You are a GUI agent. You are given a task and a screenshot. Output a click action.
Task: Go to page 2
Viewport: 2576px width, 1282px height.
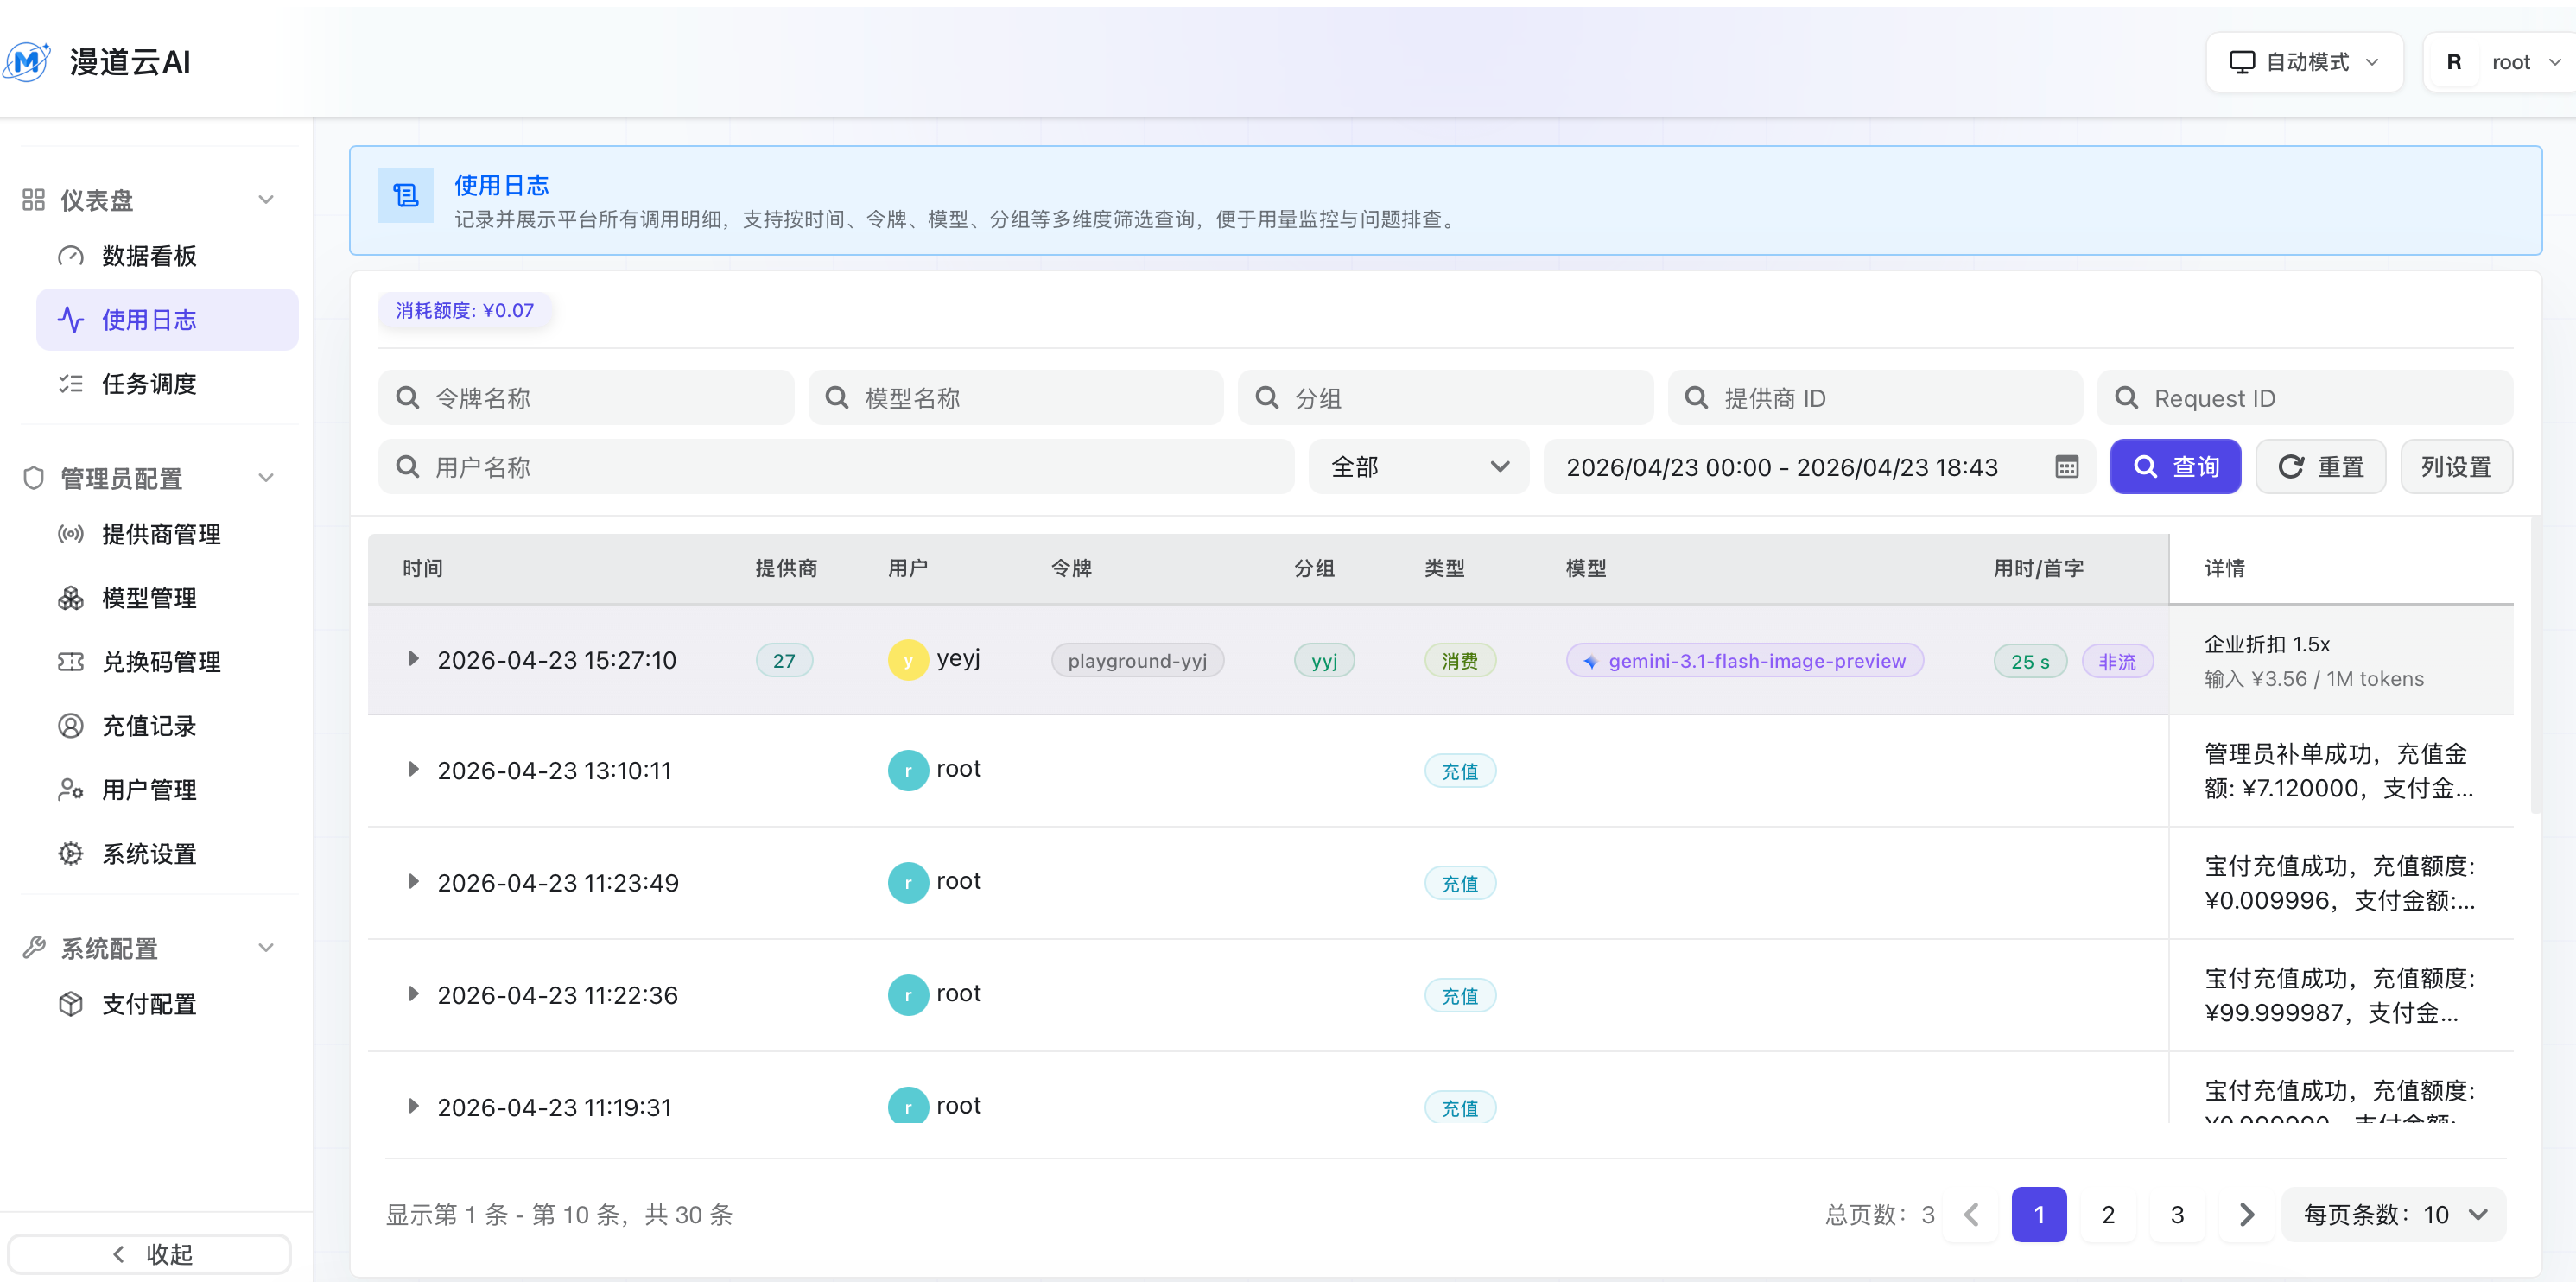[2108, 1215]
